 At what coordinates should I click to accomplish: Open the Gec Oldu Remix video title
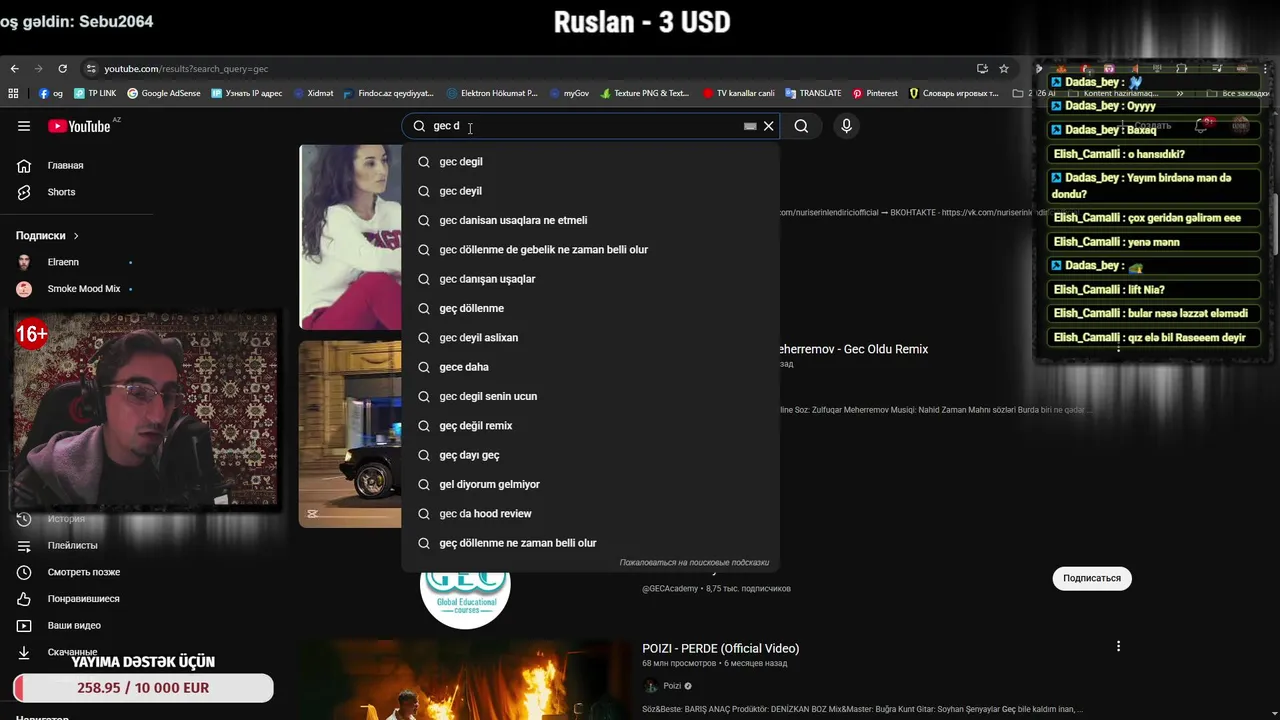pyautogui.click(x=853, y=349)
